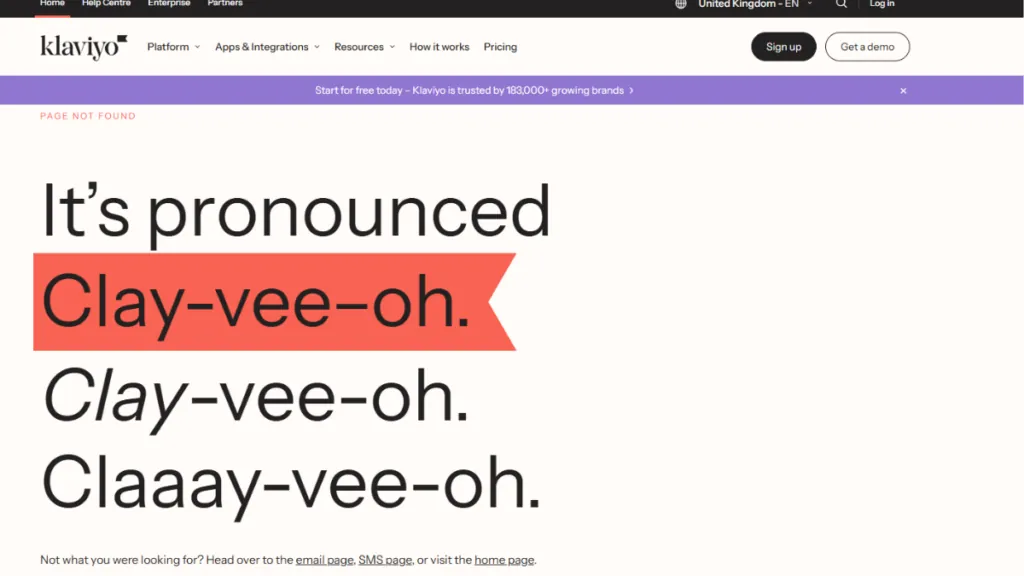The image size is (1024, 576).
Task: Click the Start for free today banner text
Action: click(474, 91)
